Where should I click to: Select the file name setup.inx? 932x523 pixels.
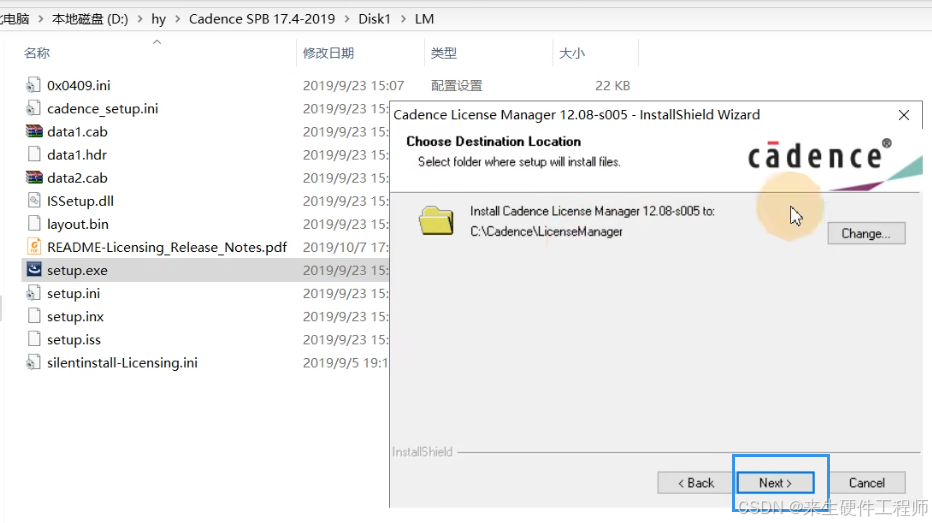[75, 316]
